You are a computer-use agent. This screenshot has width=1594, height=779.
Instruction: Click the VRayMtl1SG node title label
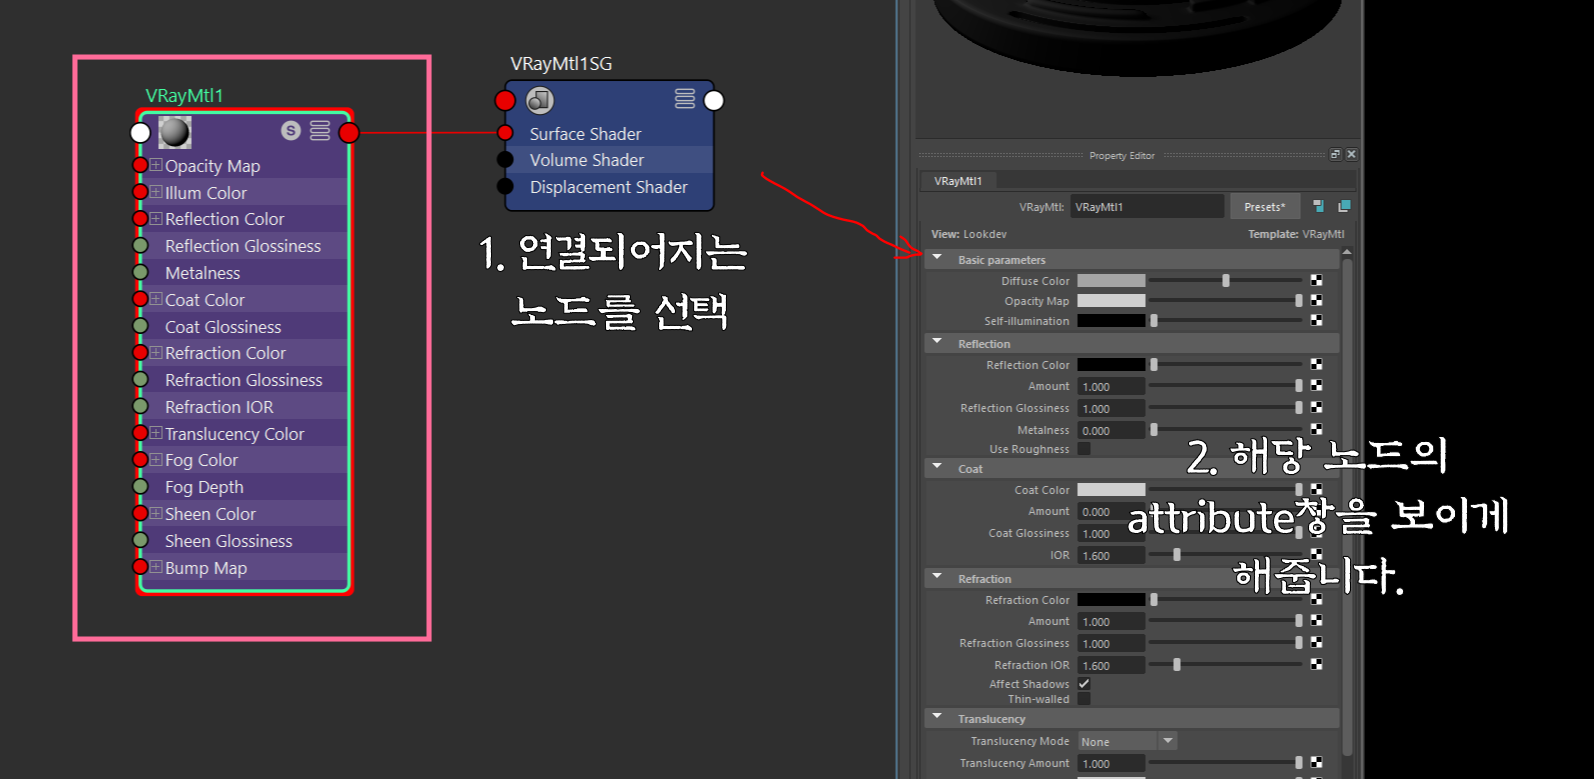561,63
